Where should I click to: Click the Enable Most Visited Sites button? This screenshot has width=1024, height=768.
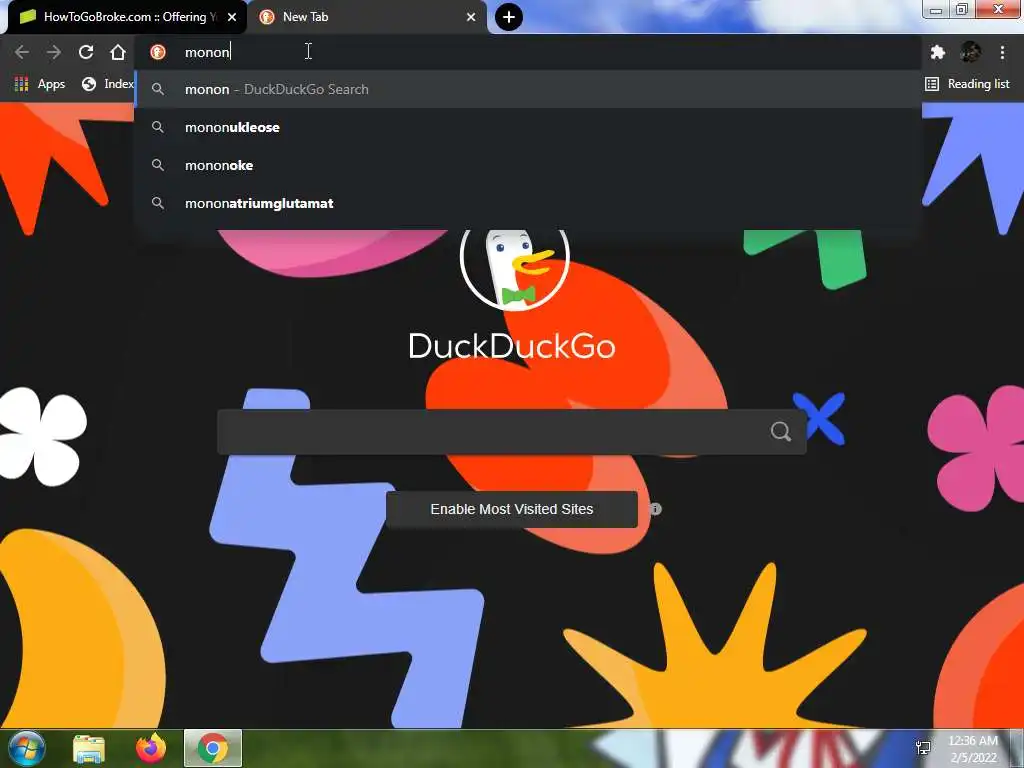coord(511,509)
